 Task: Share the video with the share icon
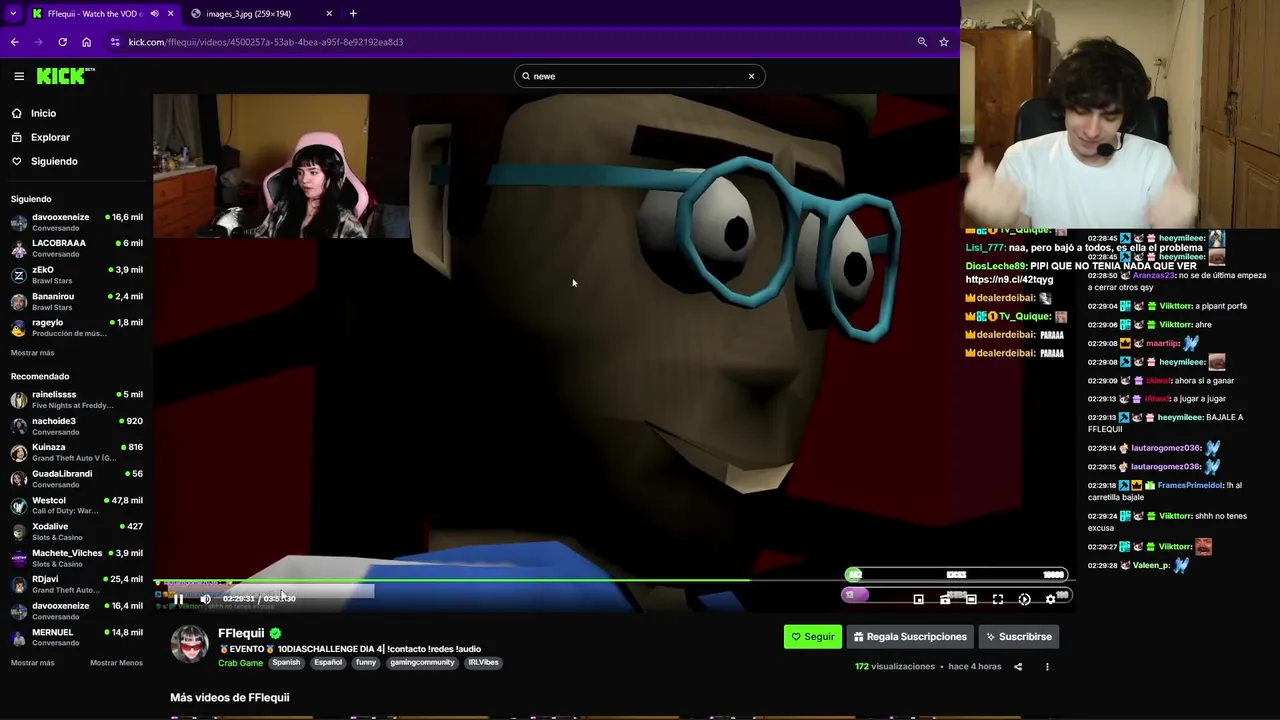click(x=1018, y=667)
